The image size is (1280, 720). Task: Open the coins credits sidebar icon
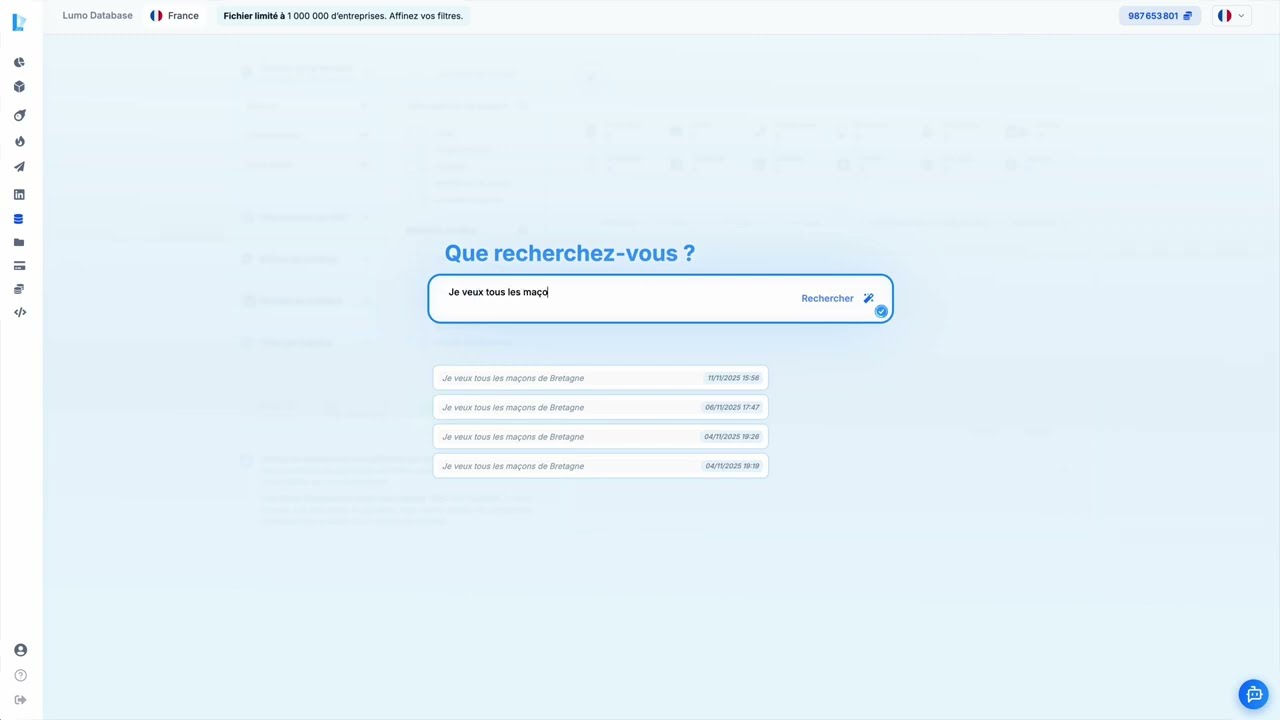point(19,289)
